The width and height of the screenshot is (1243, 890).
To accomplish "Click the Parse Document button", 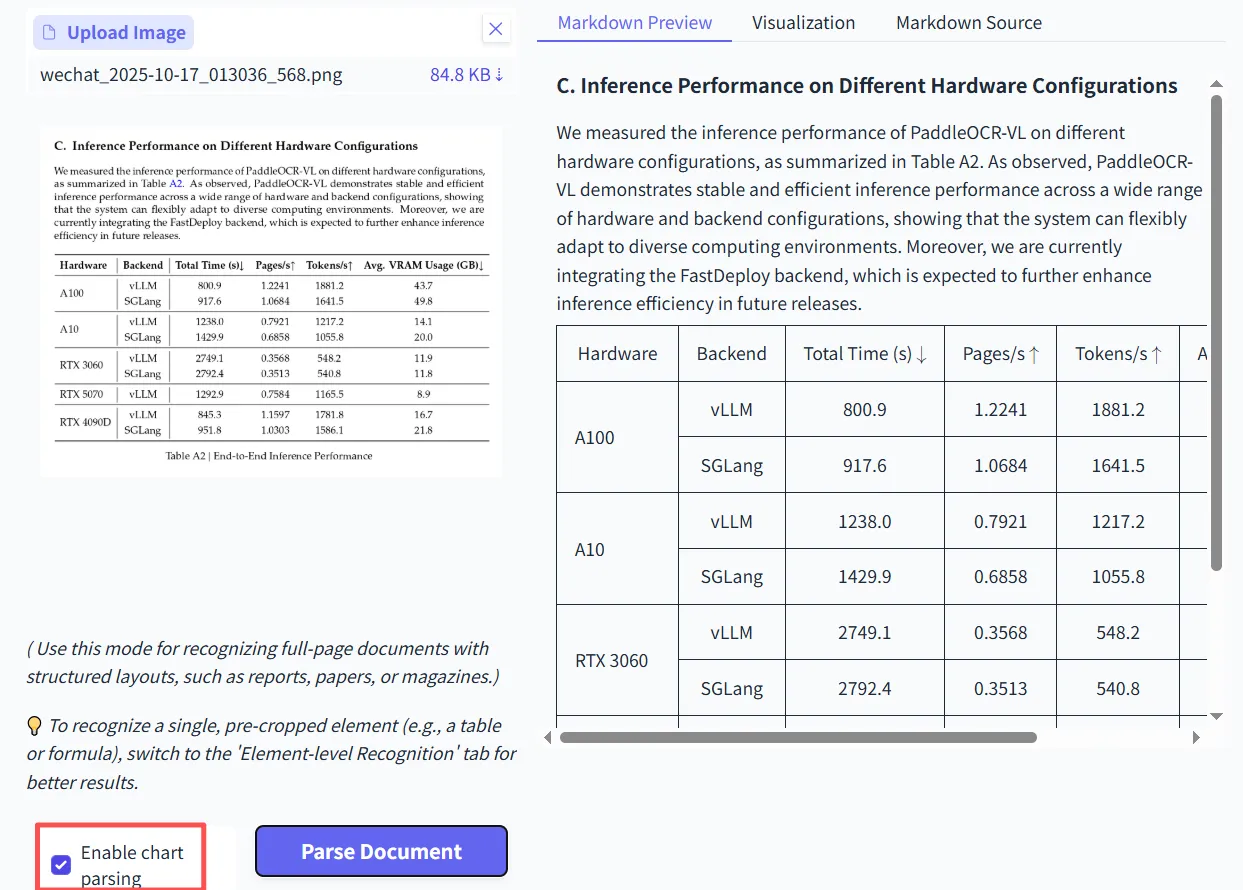I will 381,852.
